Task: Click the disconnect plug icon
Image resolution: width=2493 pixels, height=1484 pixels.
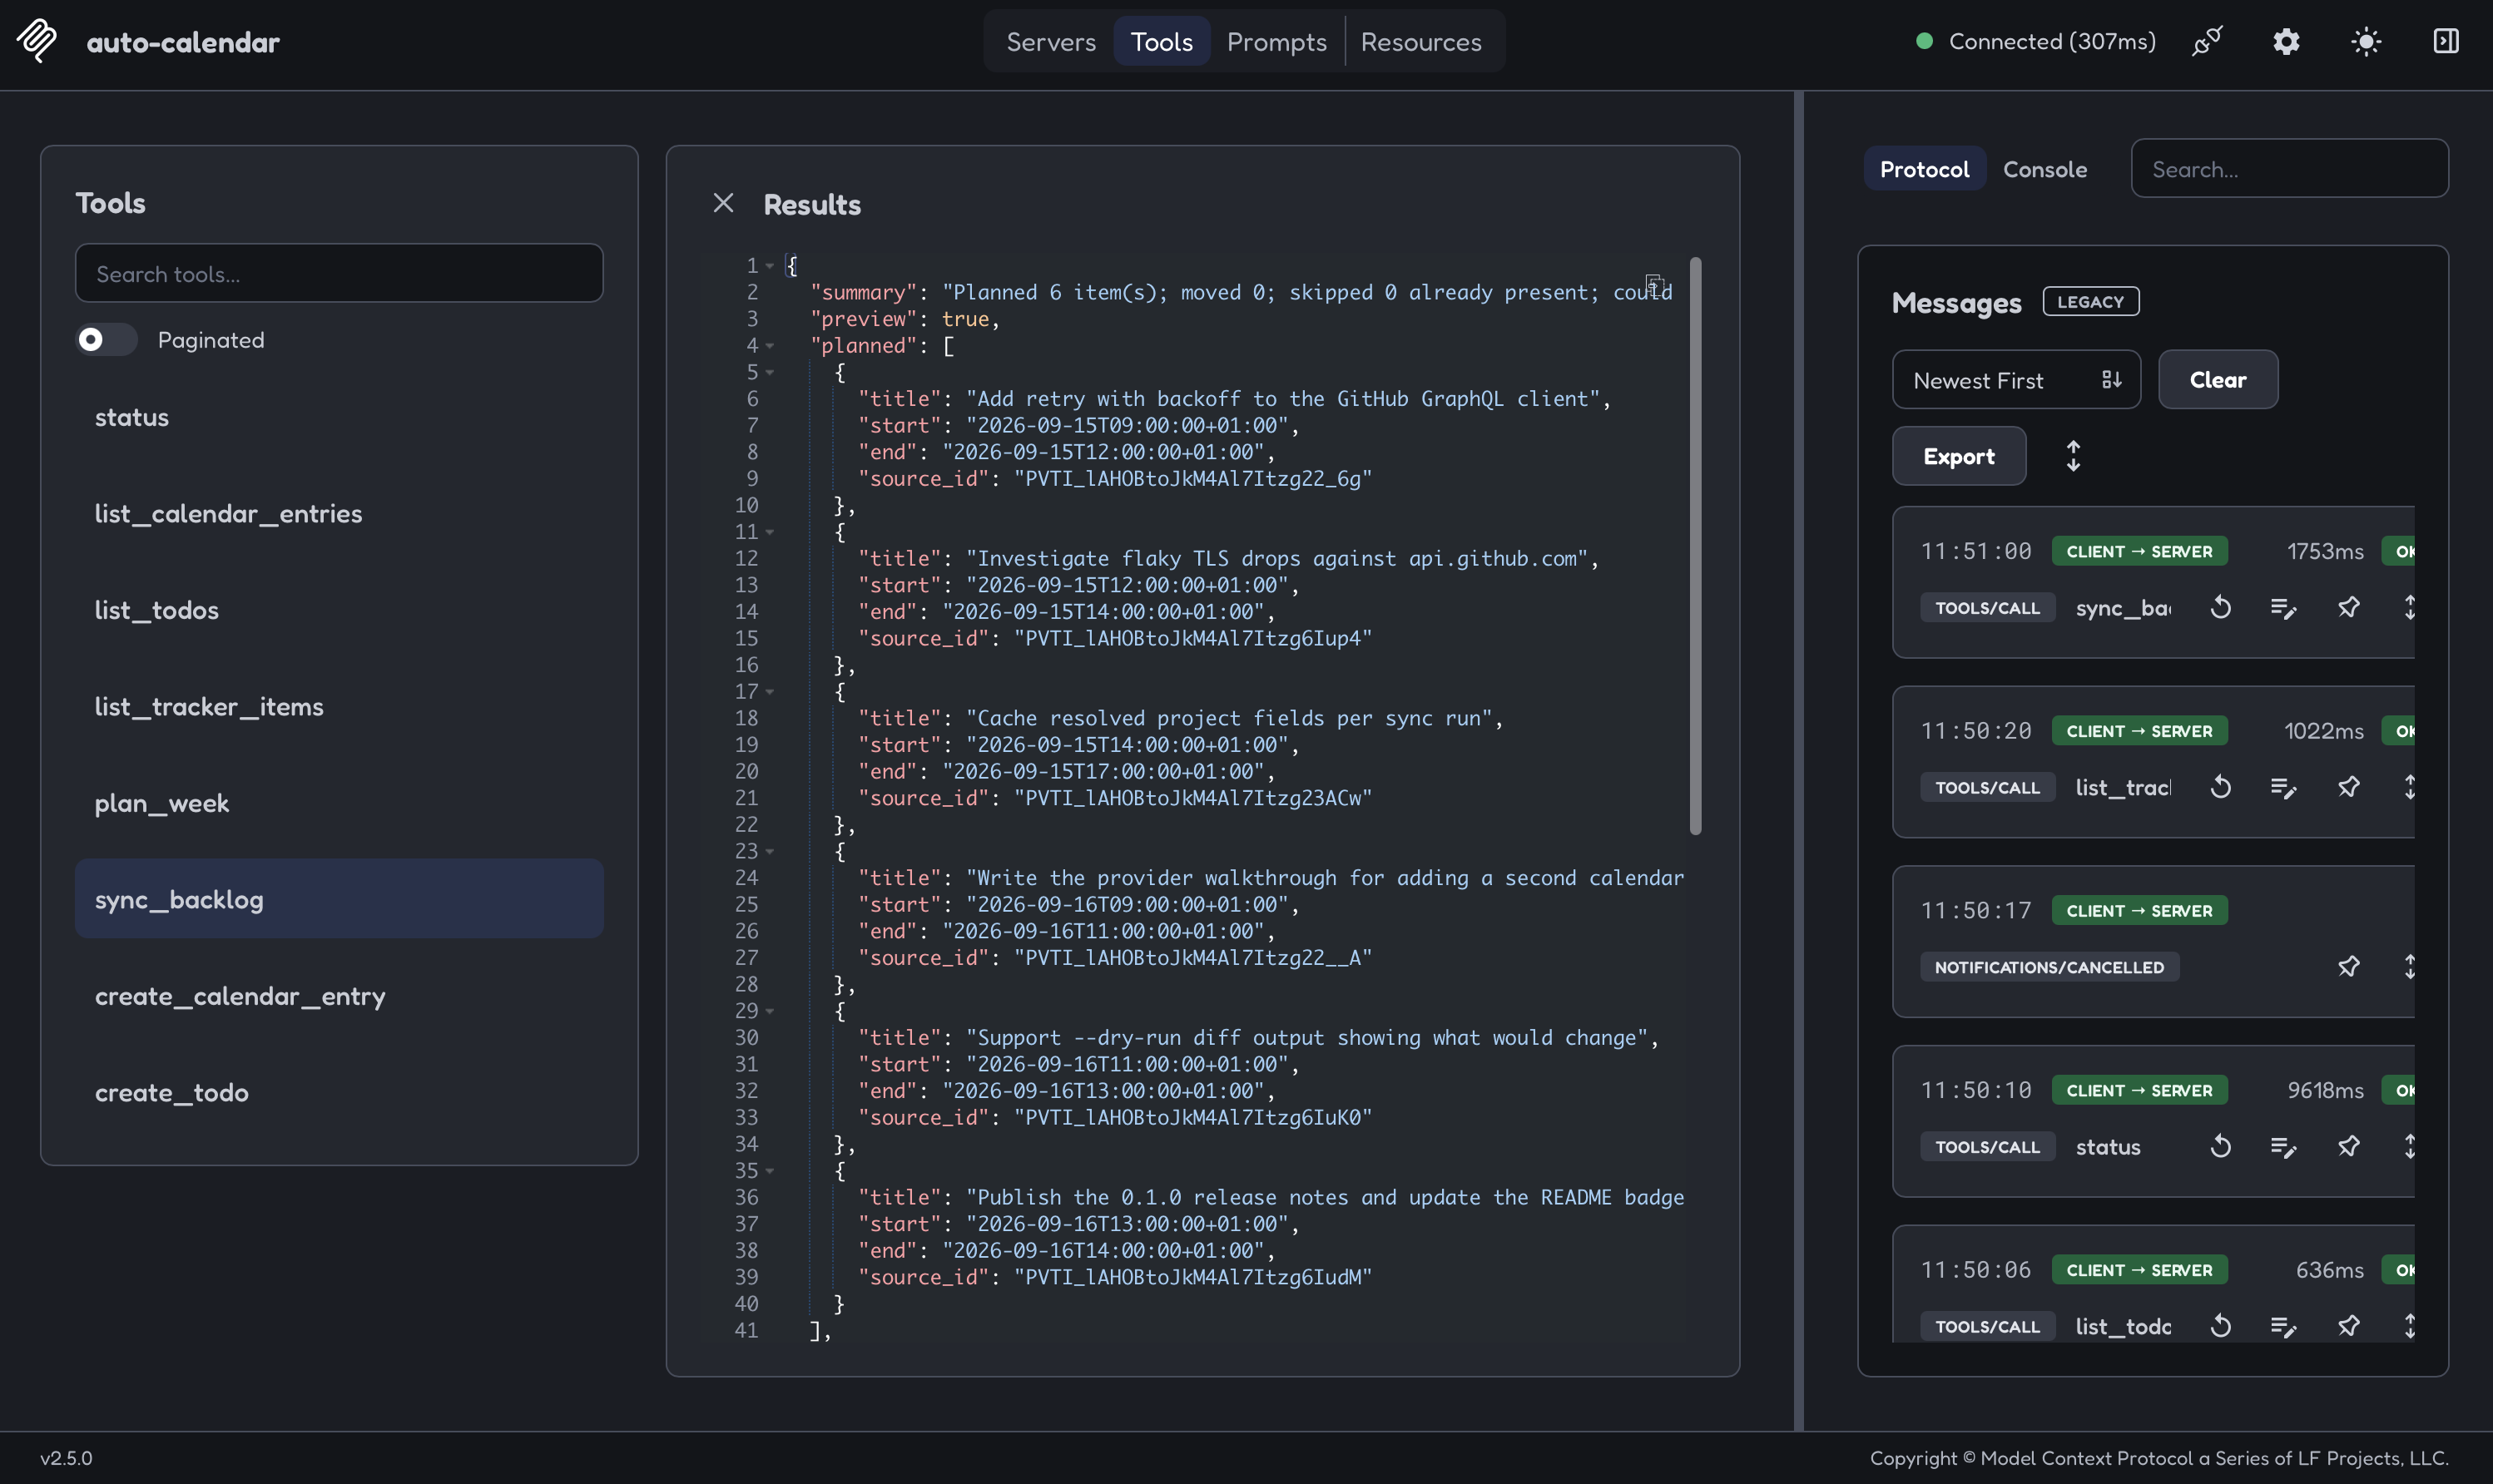Action: [2207, 41]
